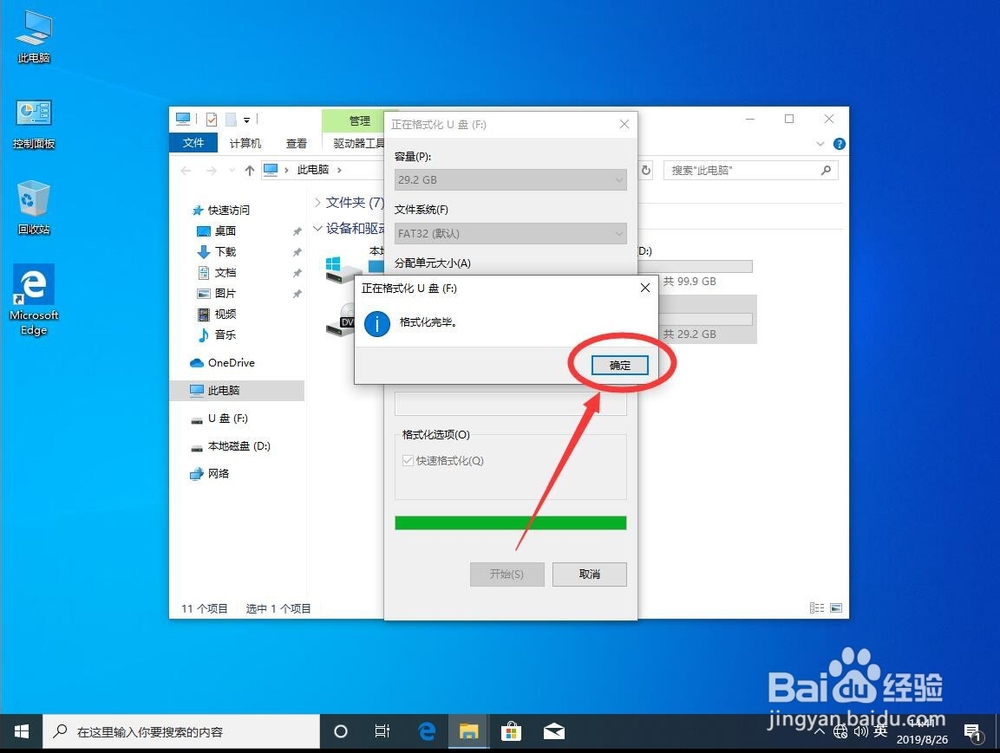Switch to details view icon
1000x753 pixels.
point(817,608)
